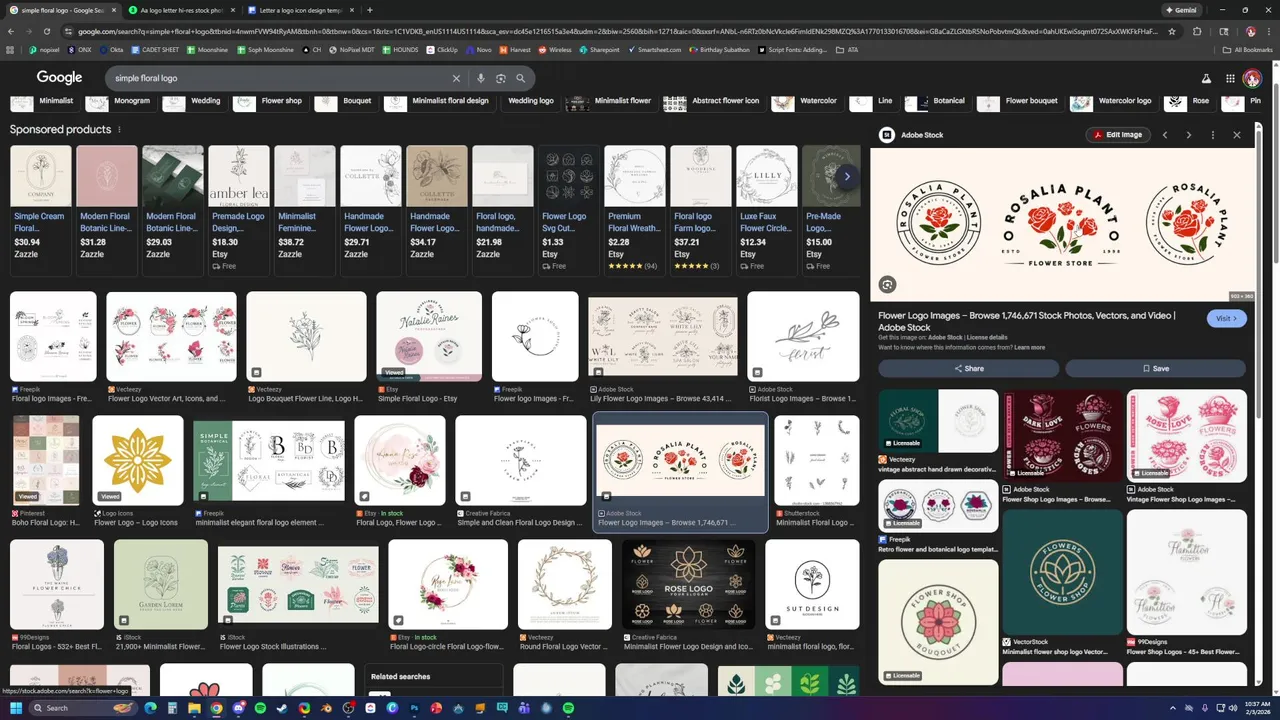Open Dark Love Adobe Stock related image

pyautogui.click(x=1063, y=436)
